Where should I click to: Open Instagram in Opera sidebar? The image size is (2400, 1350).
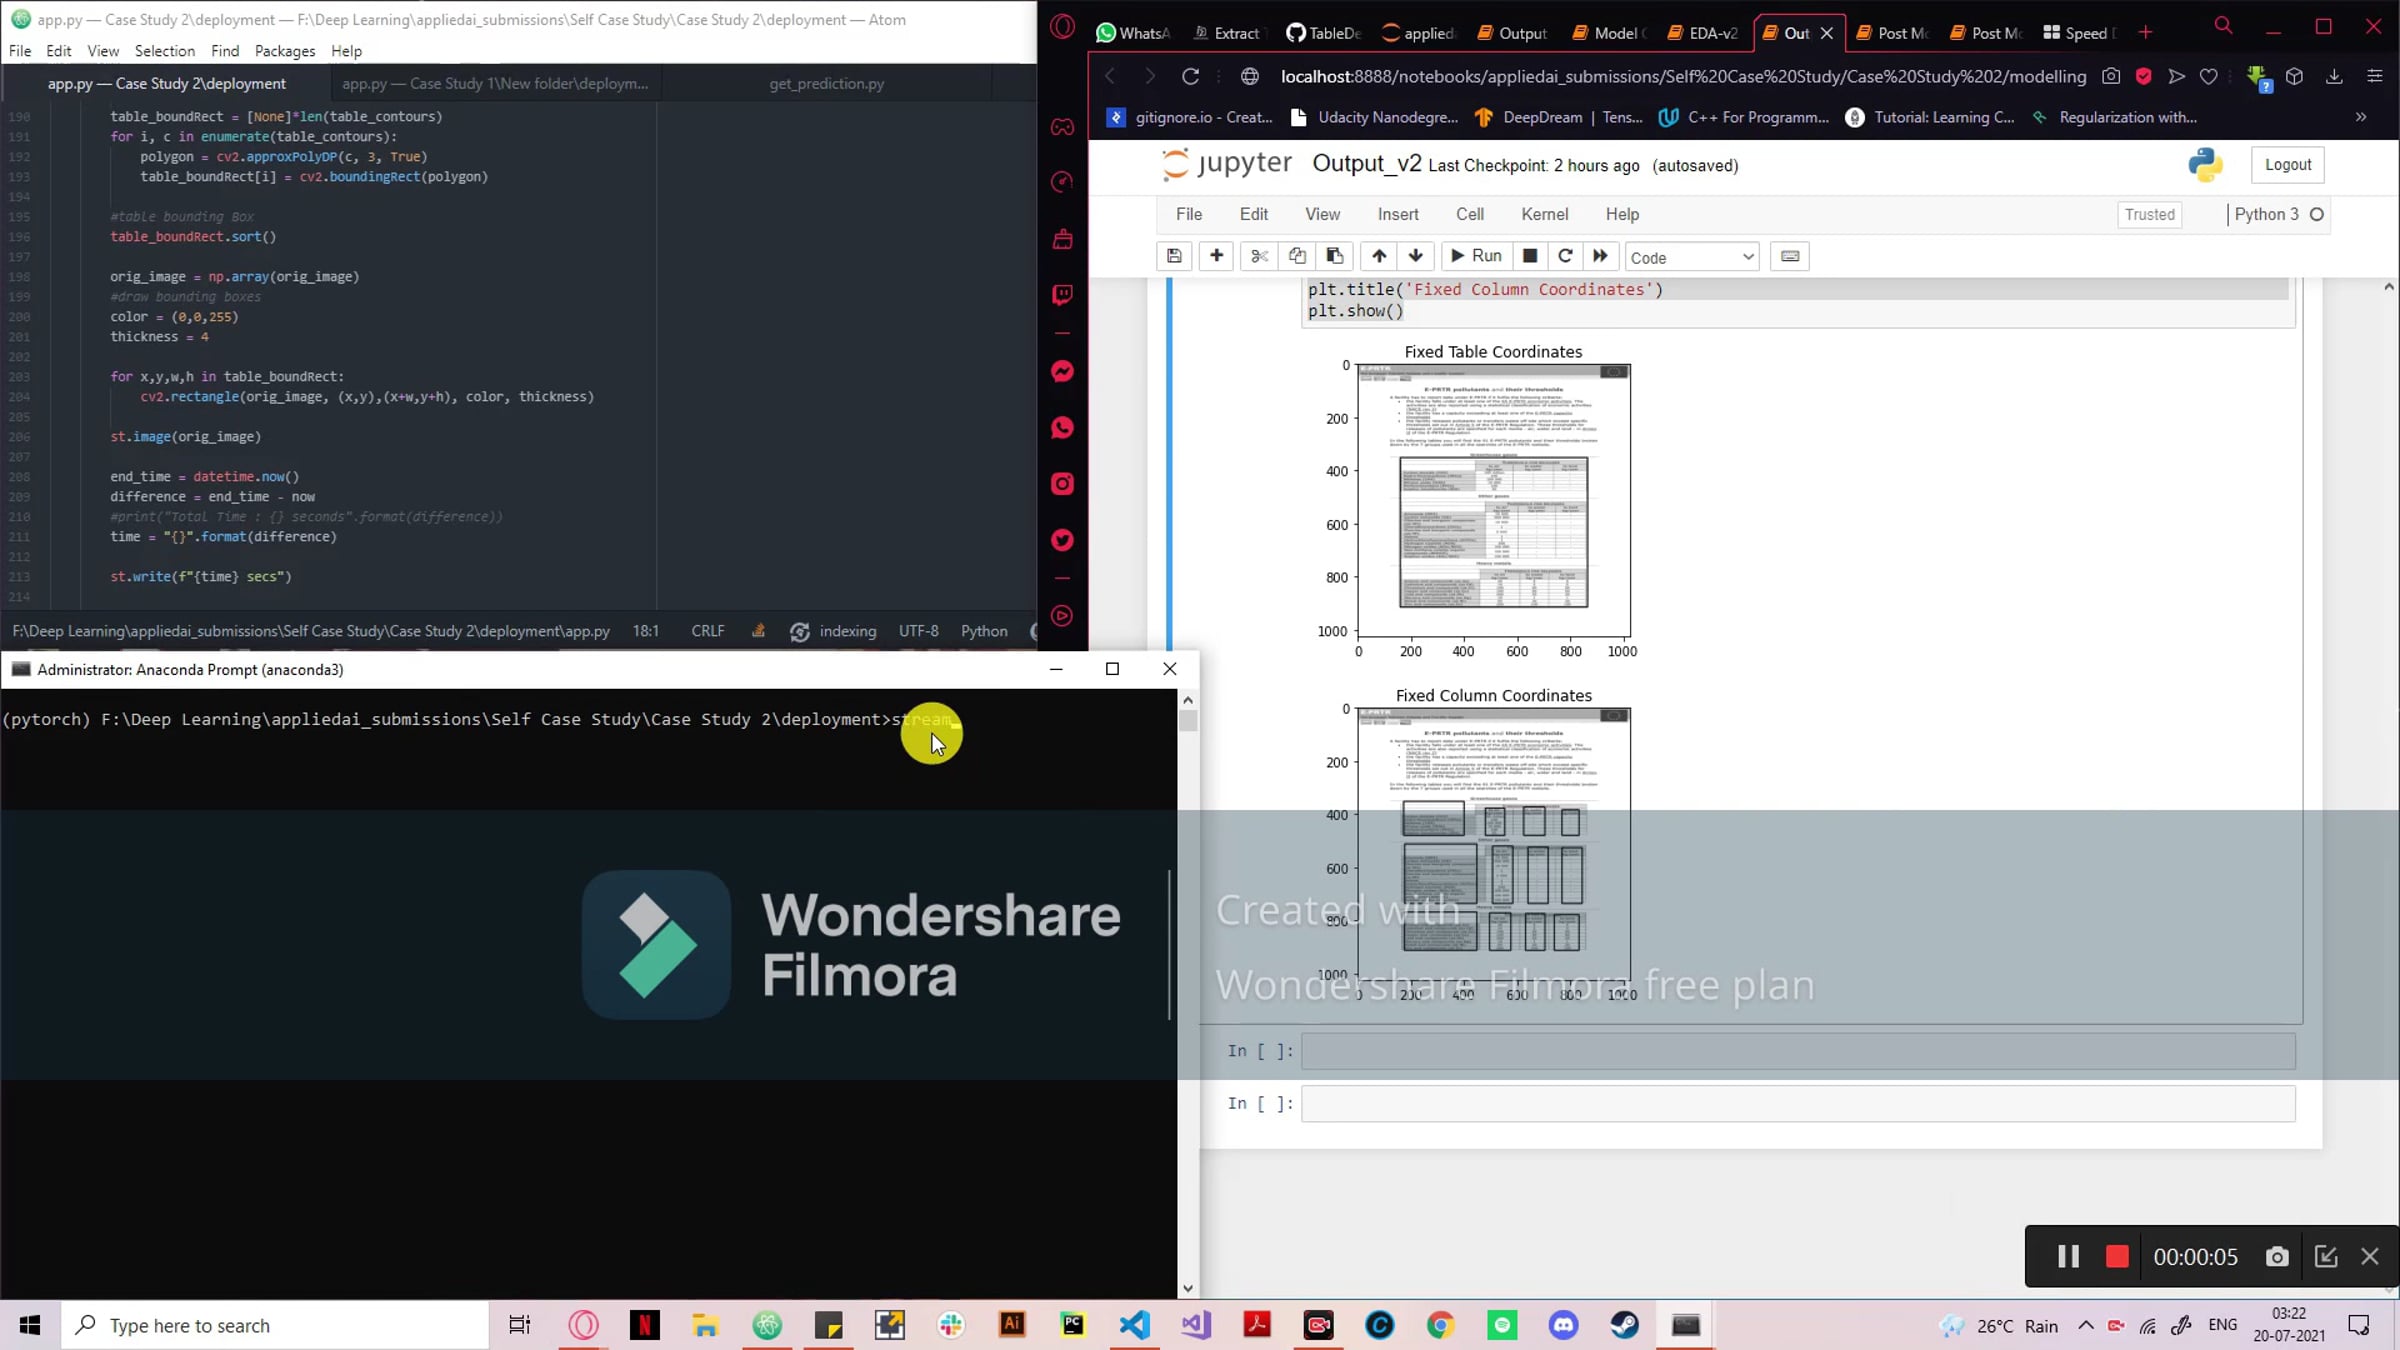coord(1062,484)
